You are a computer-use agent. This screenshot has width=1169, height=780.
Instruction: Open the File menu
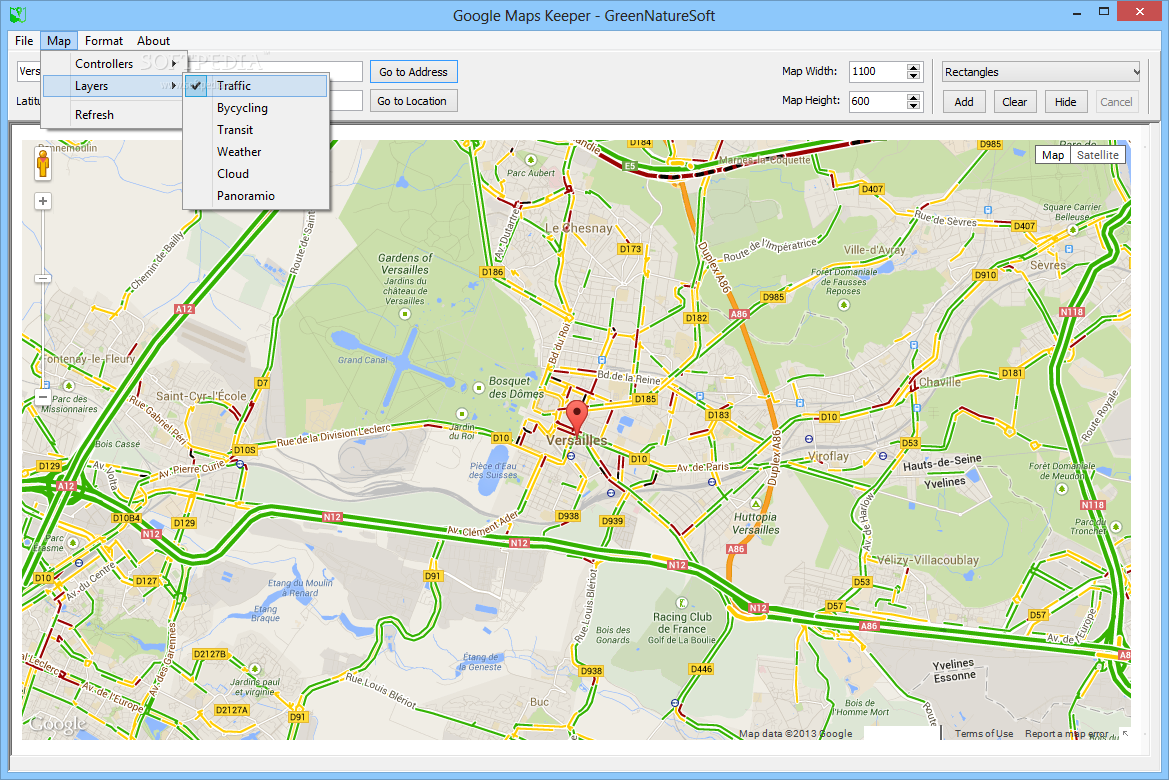[24, 41]
